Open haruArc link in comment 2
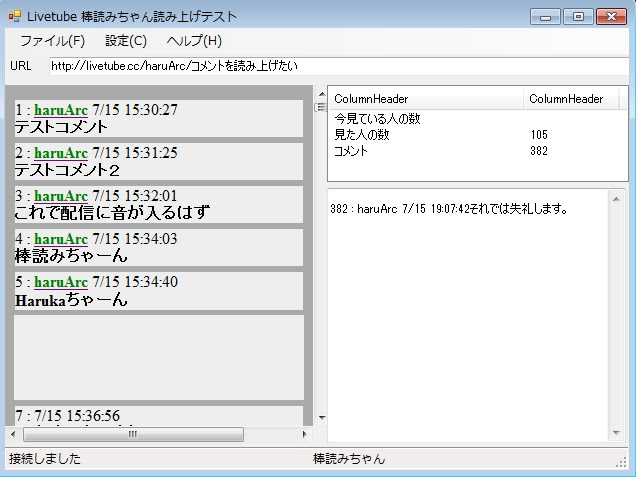The height and width of the screenshot is (477, 636). 61,153
